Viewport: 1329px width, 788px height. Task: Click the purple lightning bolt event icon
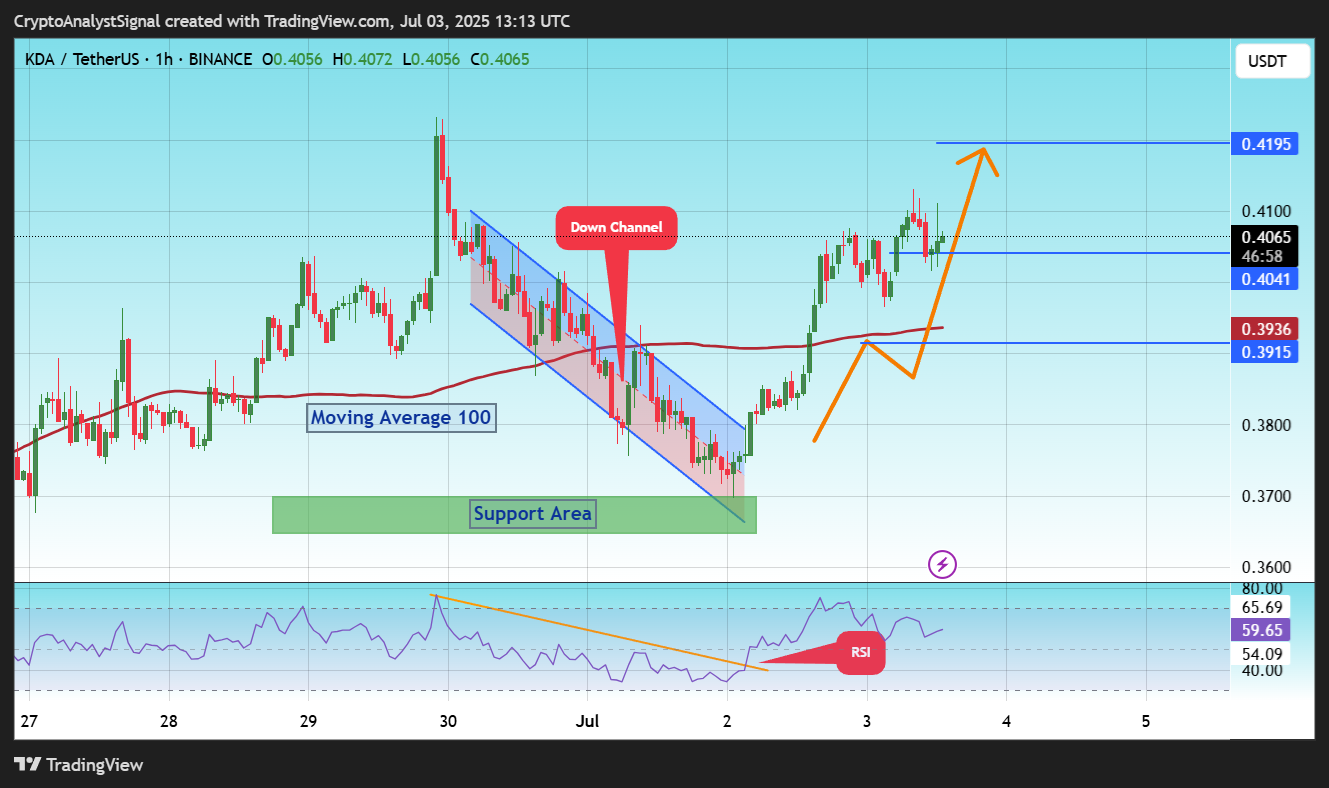(943, 565)
